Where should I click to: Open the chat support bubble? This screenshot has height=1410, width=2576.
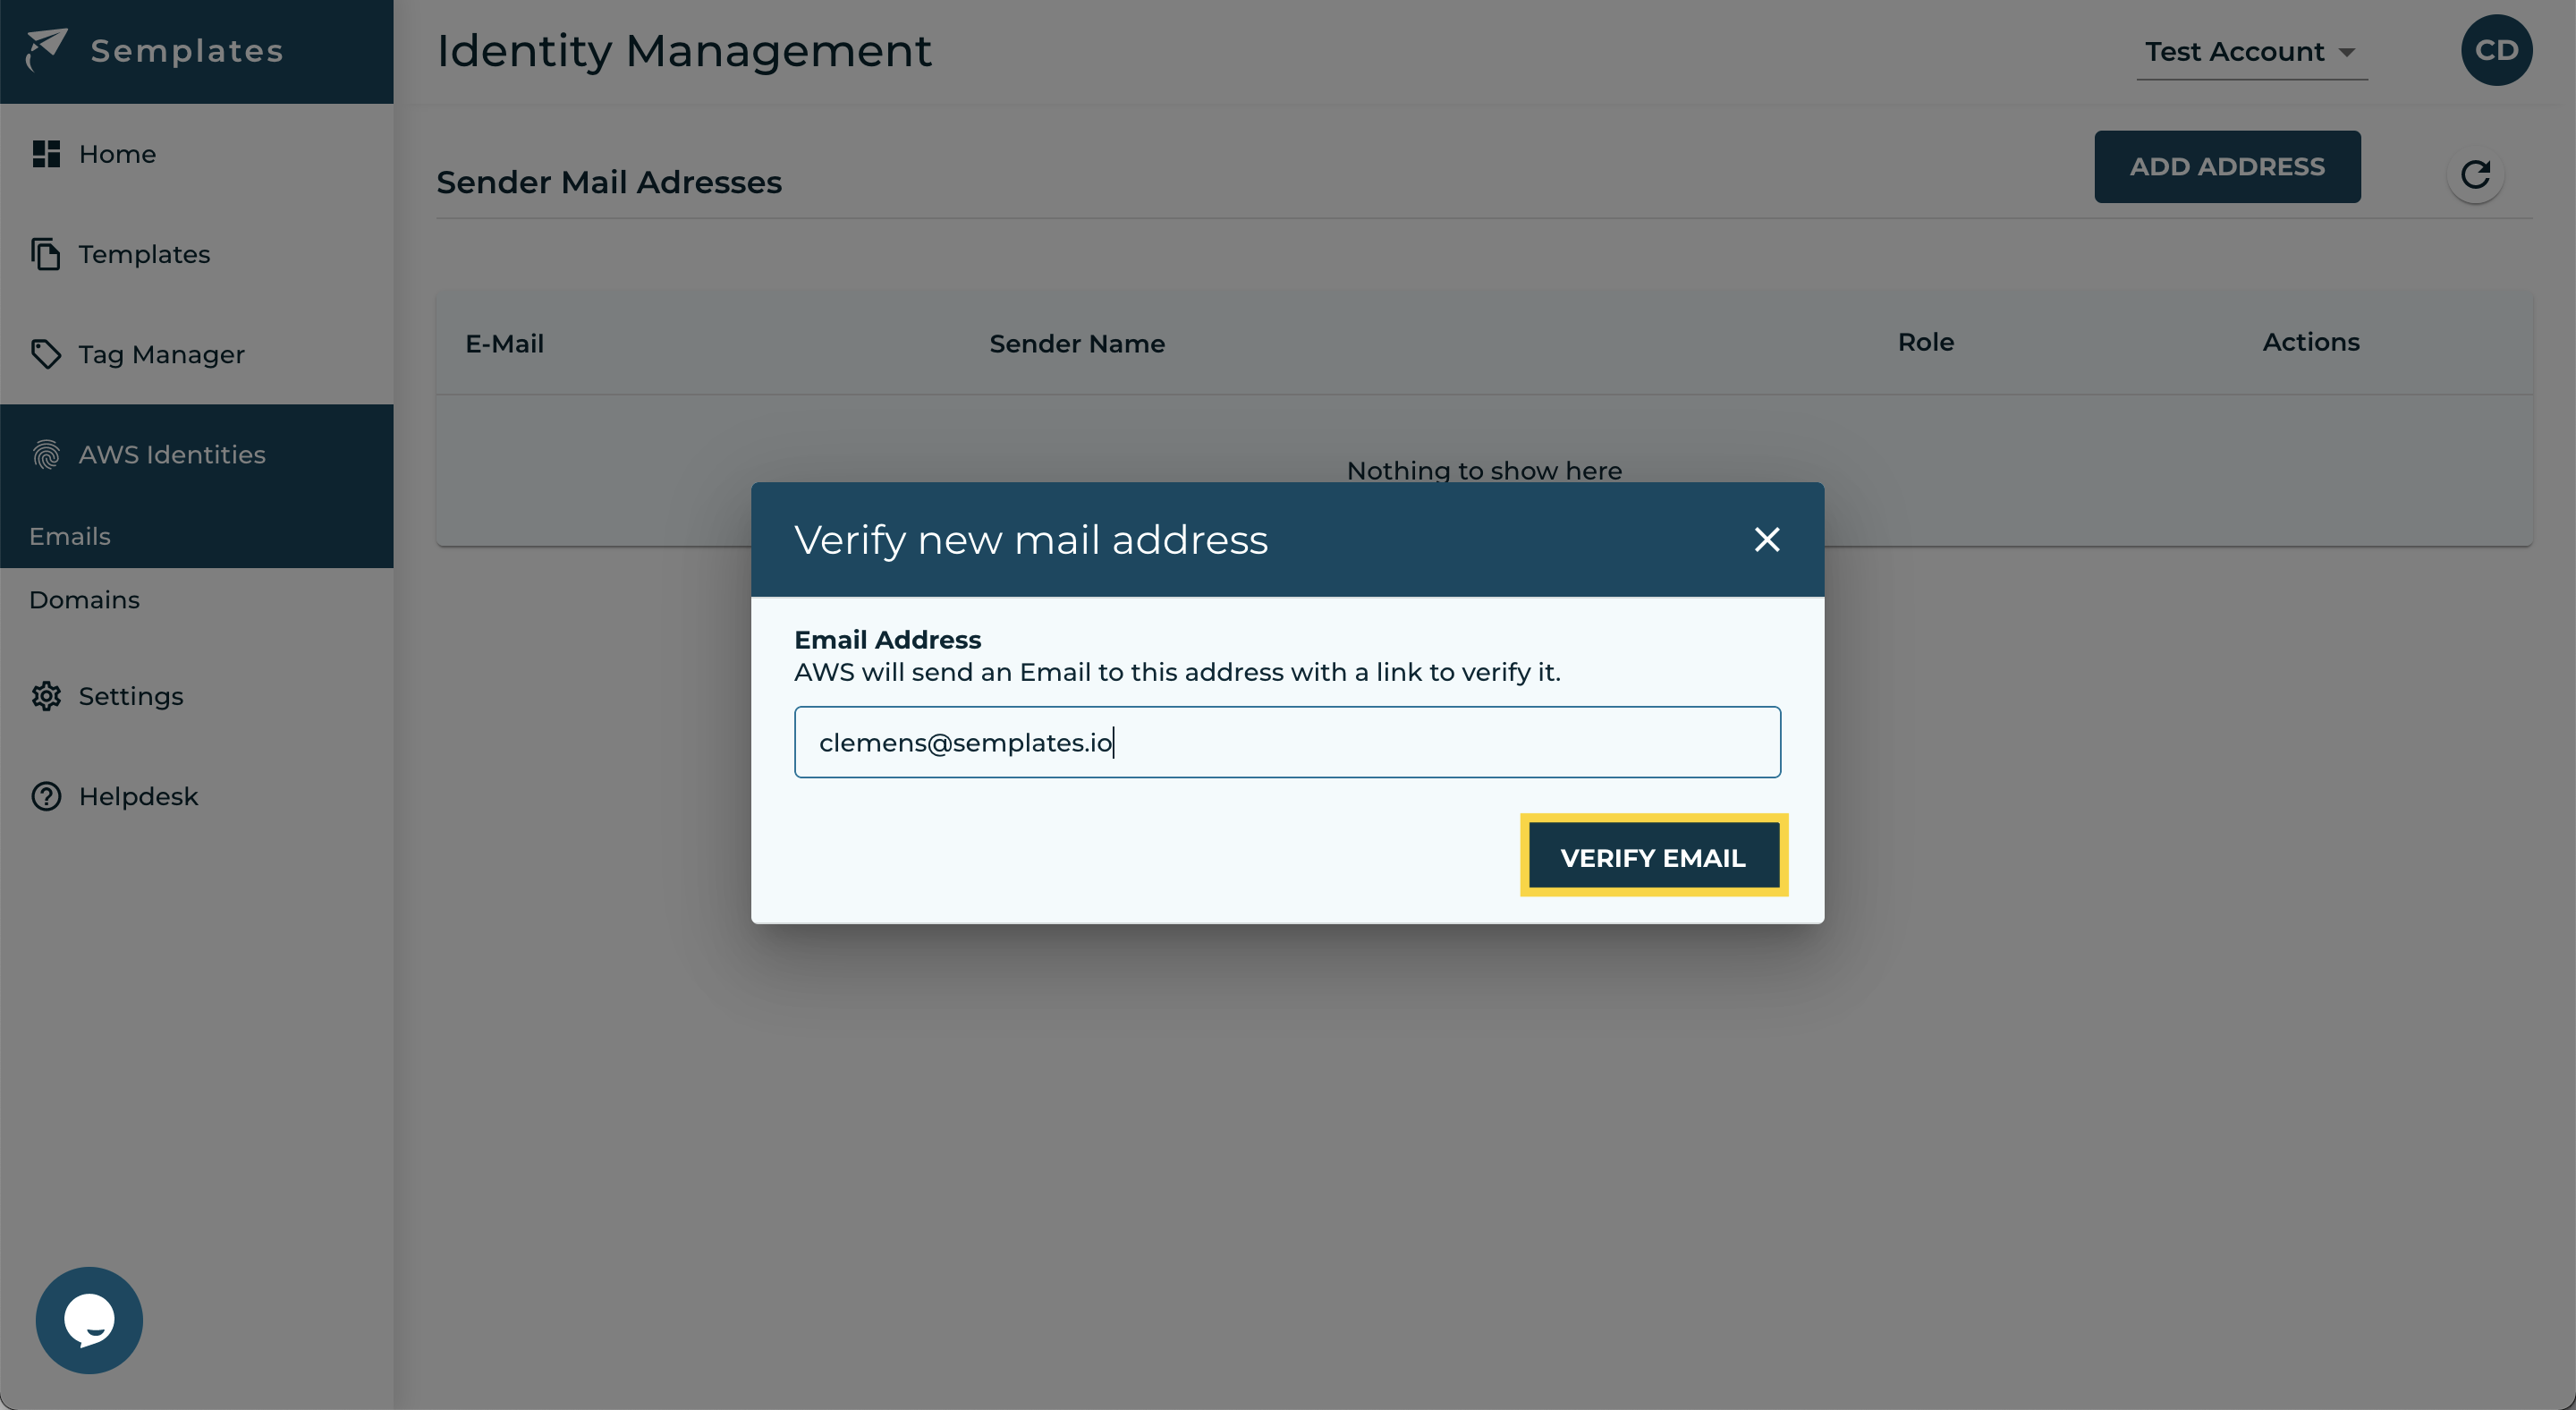[89, 1320]
